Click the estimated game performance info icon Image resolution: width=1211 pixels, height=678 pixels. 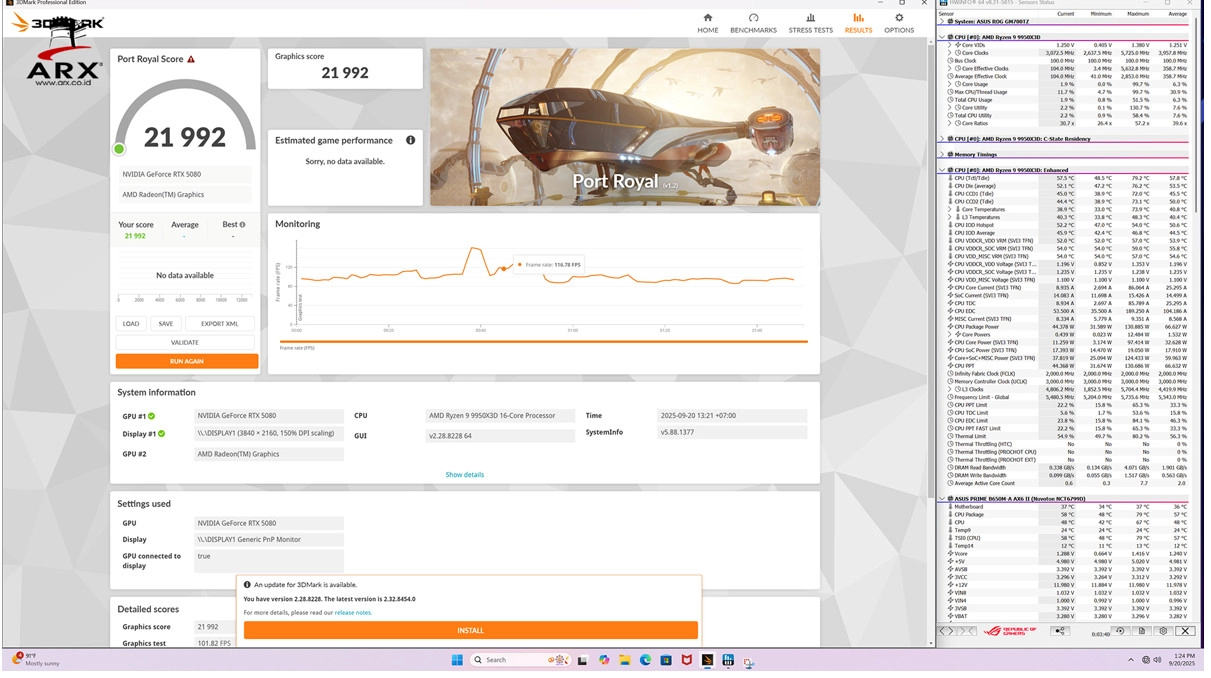point(410,140)
